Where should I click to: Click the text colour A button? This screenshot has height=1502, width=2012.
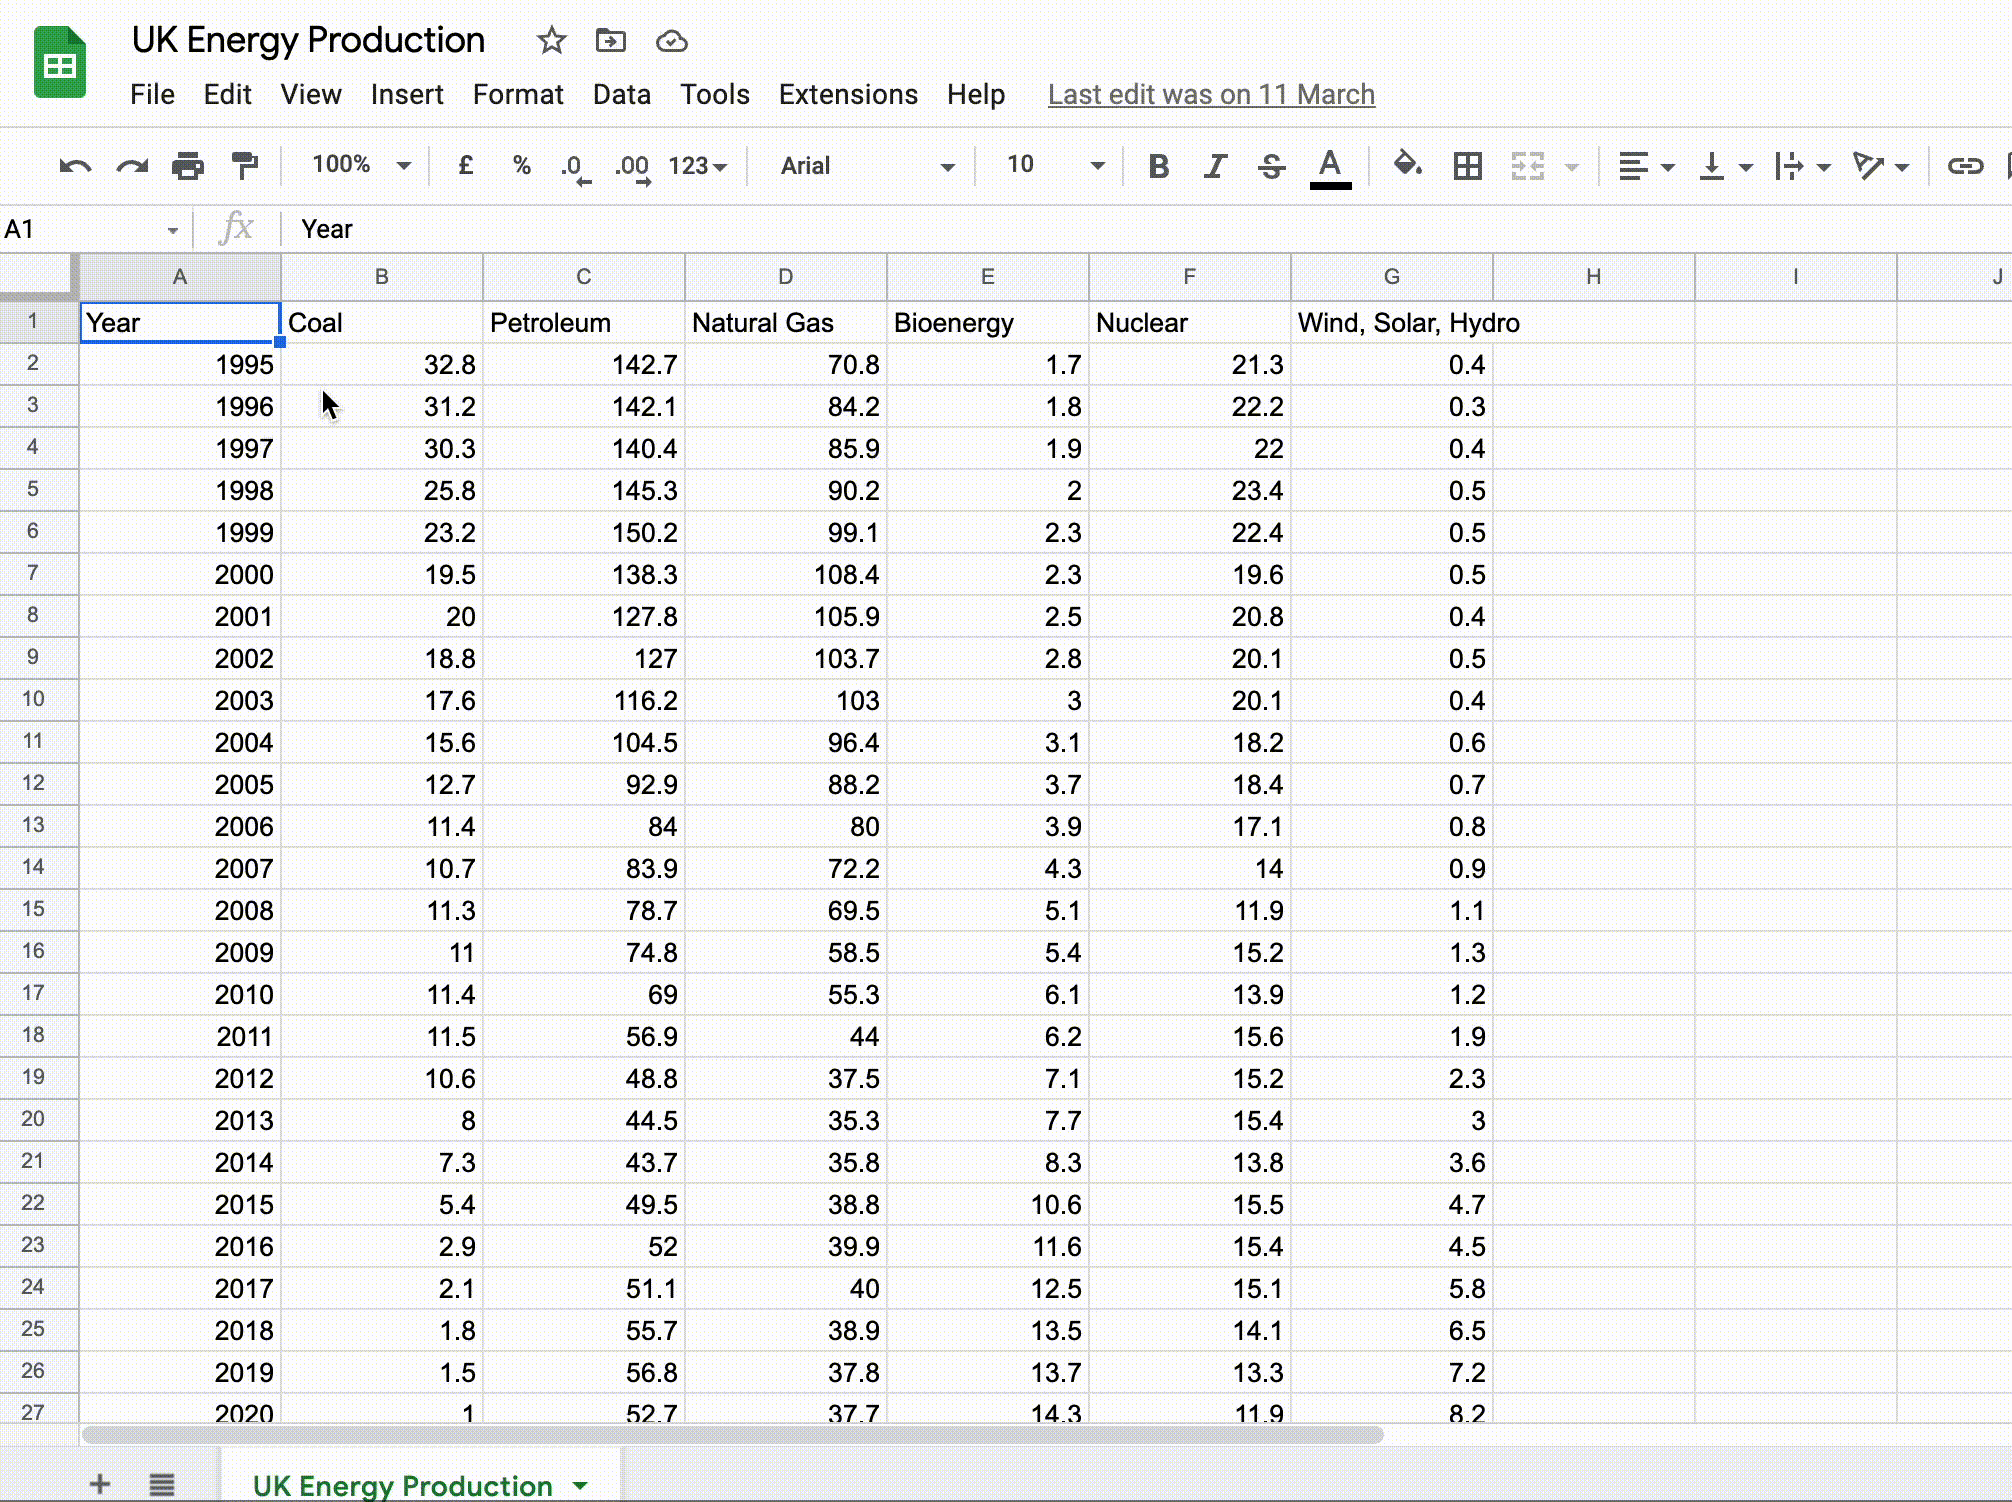(x=1330, y=166)
